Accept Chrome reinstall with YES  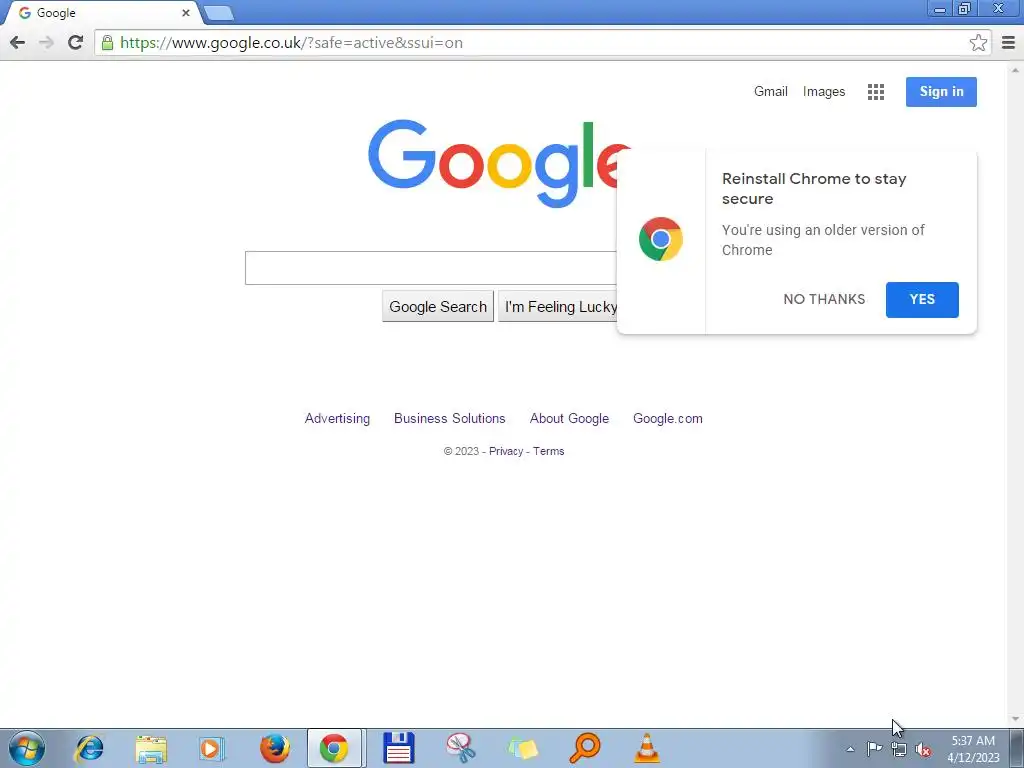click(922, 300)
